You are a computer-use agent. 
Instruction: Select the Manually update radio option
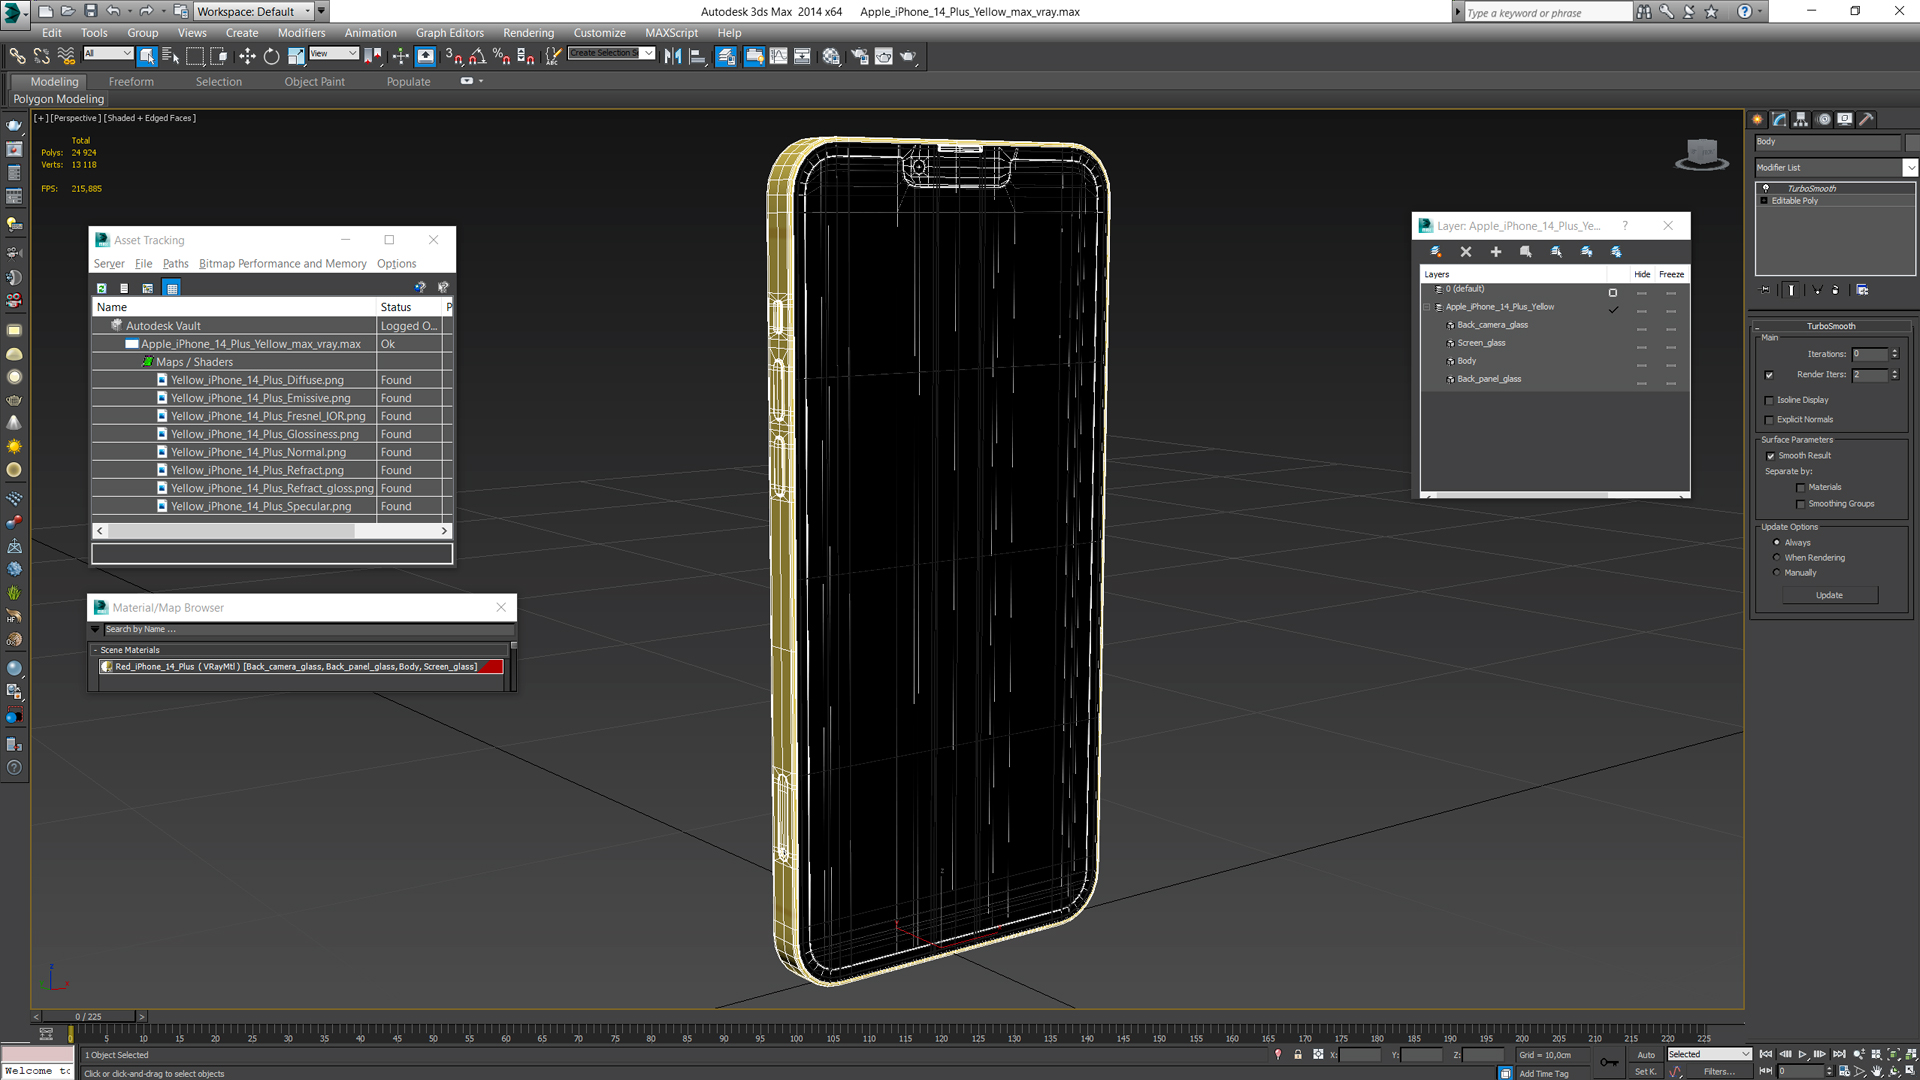[x=1777, y=573]
